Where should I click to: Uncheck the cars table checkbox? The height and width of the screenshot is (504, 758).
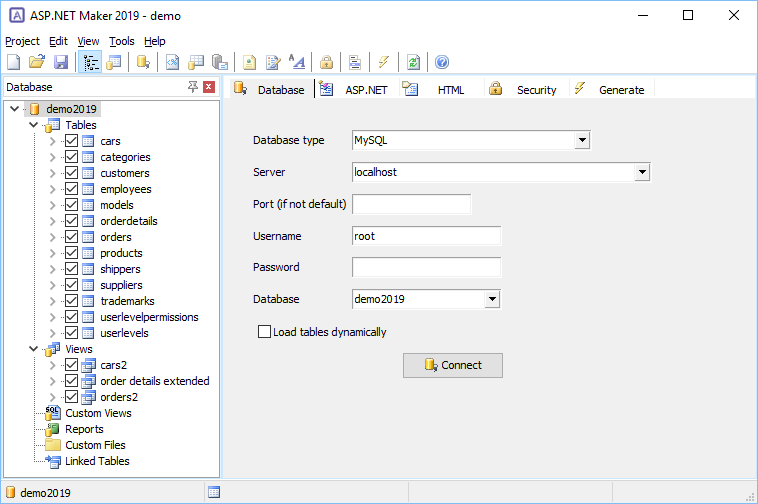[x=72, y=141]
